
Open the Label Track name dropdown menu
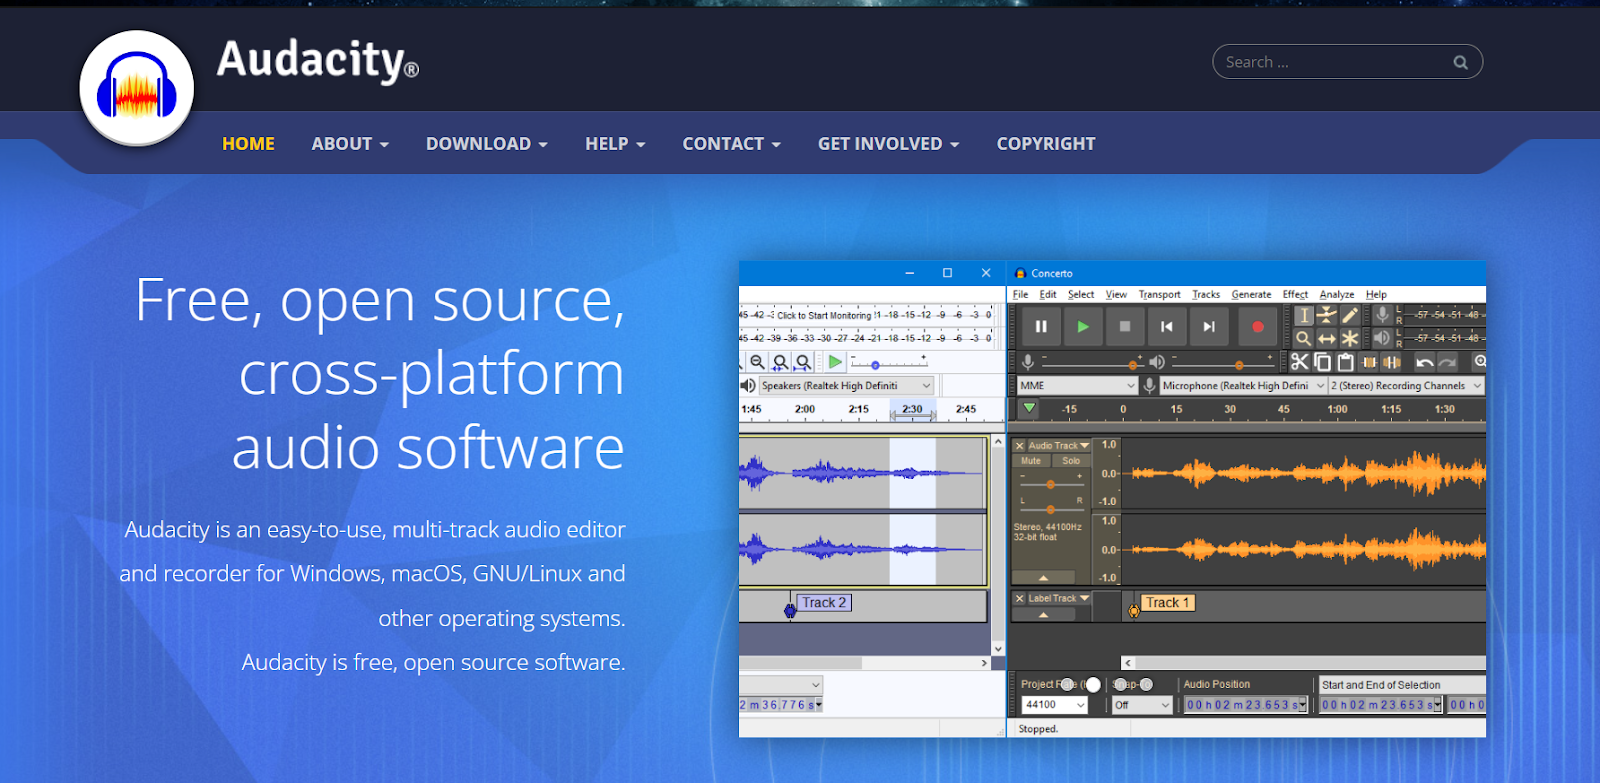tap(1059, 598)
